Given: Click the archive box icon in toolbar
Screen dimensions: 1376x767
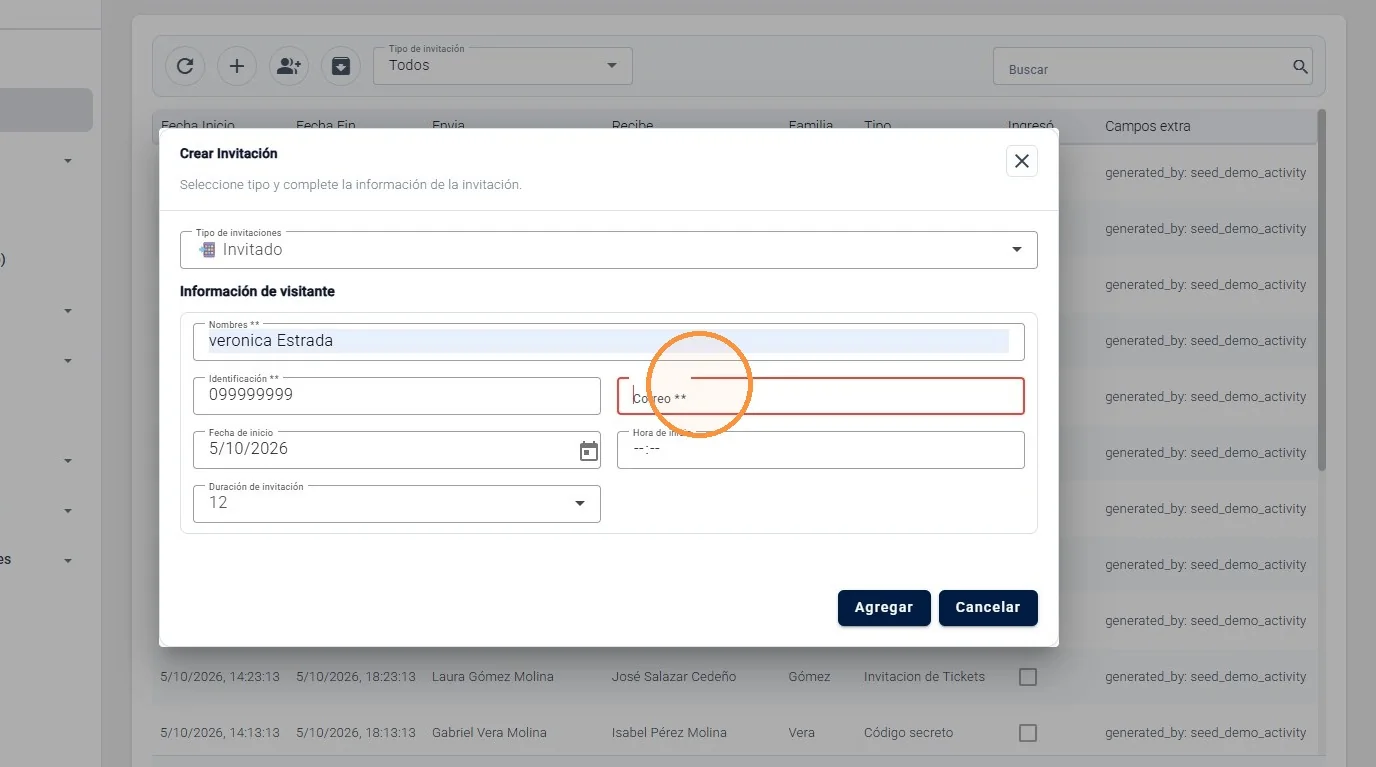Looking at the screenshot, I should tap(341, 66).
